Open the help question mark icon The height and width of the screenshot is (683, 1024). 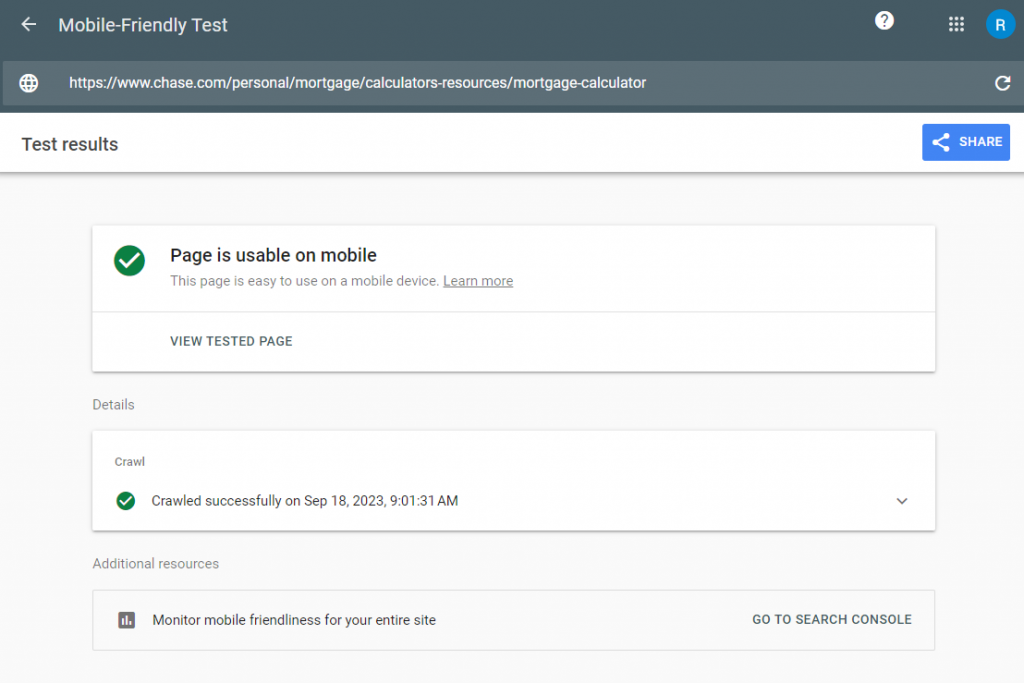(x=884, y=21)
